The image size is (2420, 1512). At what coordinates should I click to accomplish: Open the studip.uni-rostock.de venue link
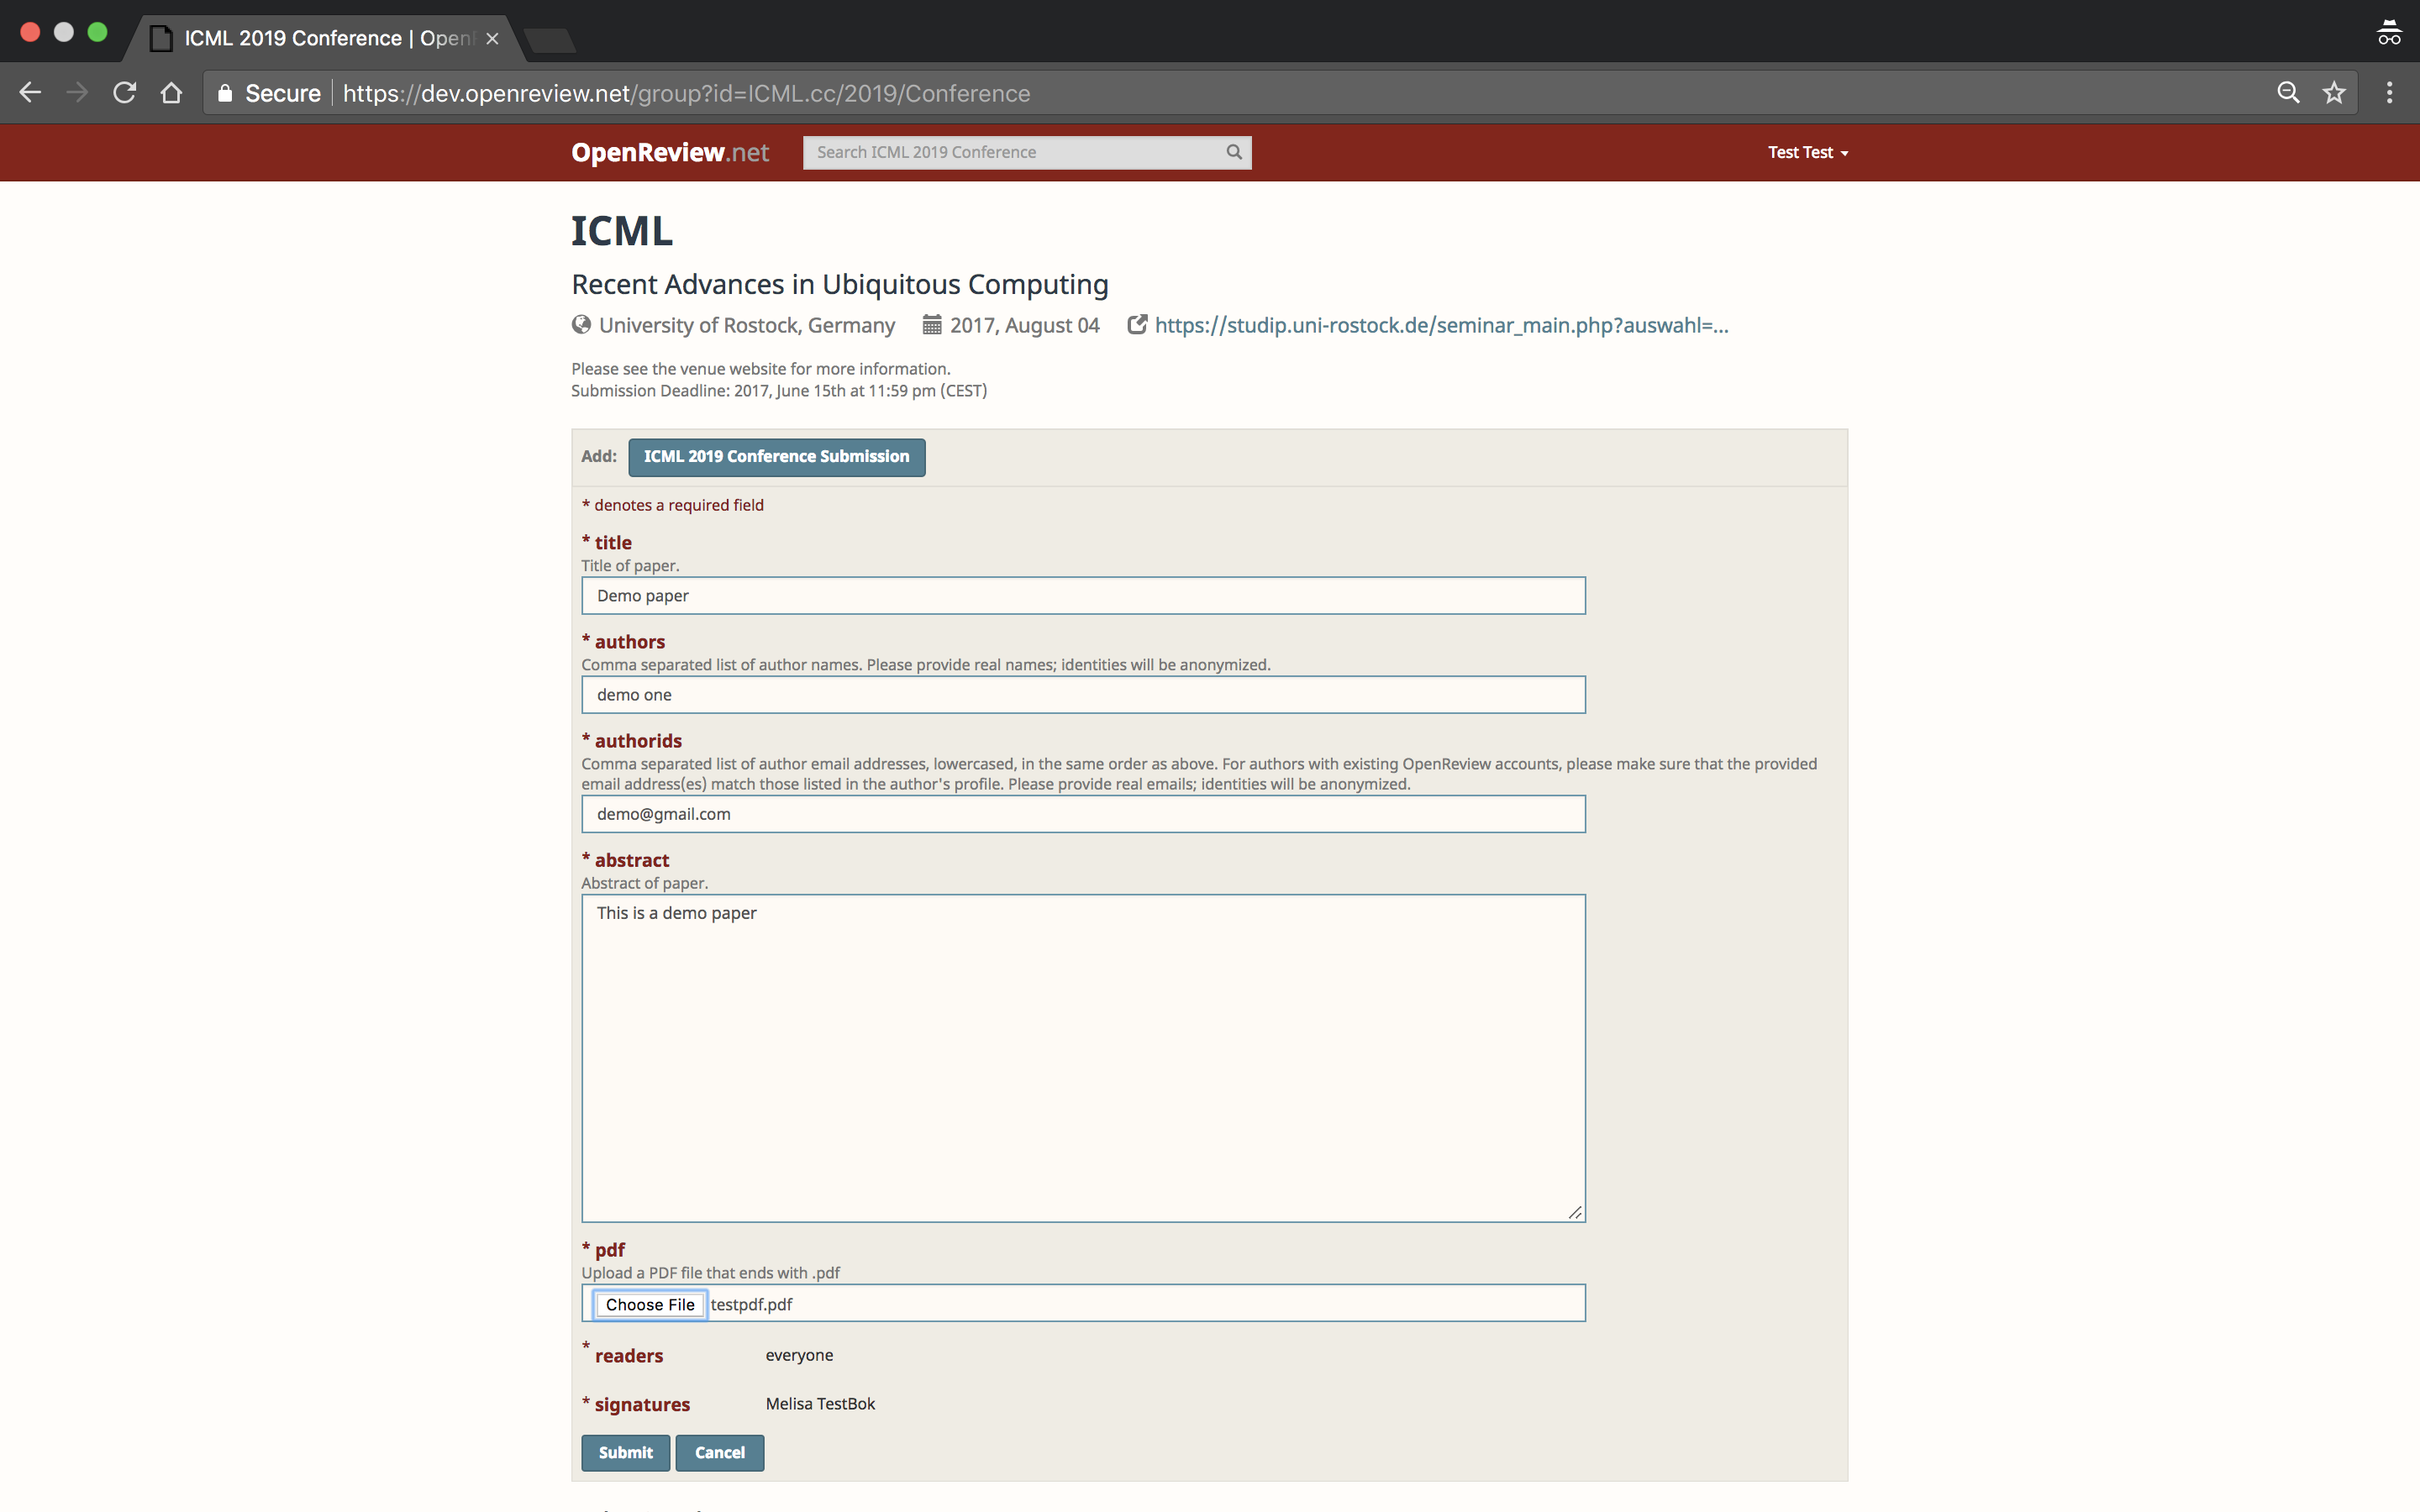coord(1441,325)
